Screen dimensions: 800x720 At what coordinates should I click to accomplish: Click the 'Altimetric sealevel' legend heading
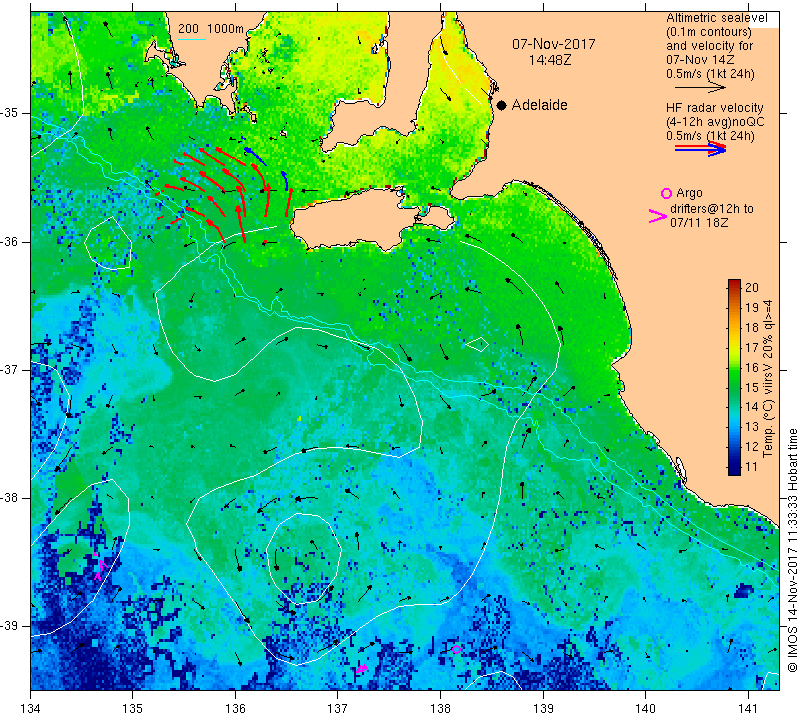(x=716, y=18)
